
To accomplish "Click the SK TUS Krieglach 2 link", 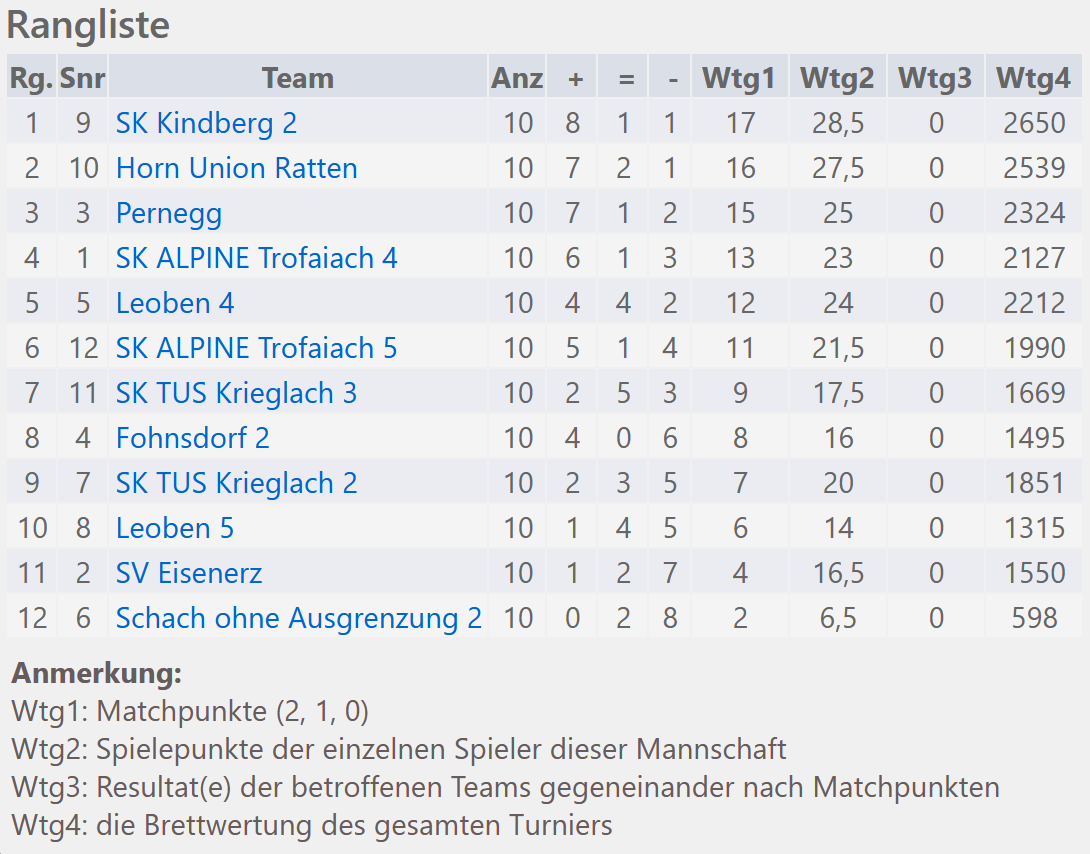I will pyautogui.click(x=236, y=483).
